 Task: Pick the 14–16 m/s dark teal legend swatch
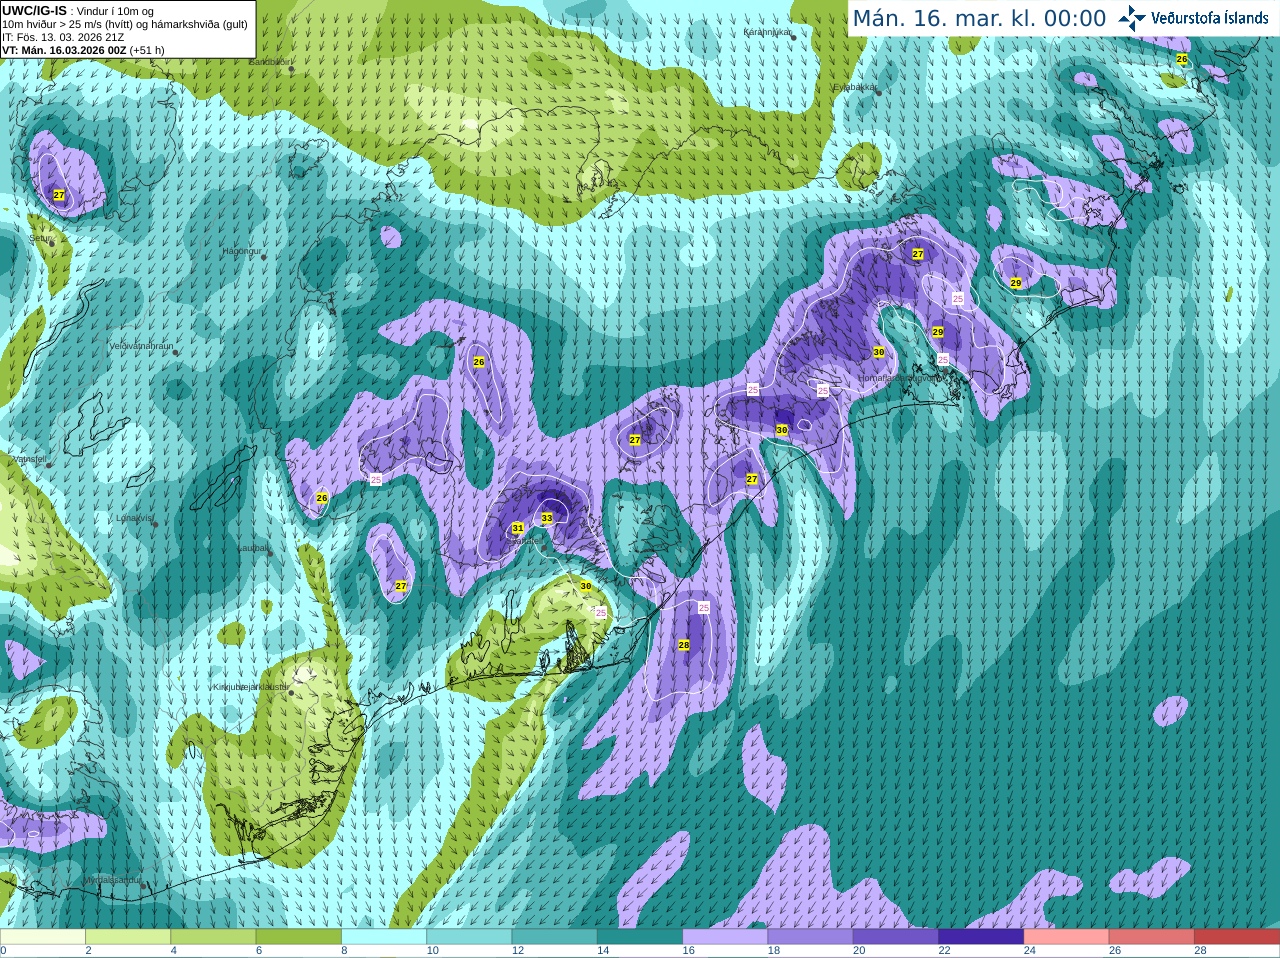640,937
